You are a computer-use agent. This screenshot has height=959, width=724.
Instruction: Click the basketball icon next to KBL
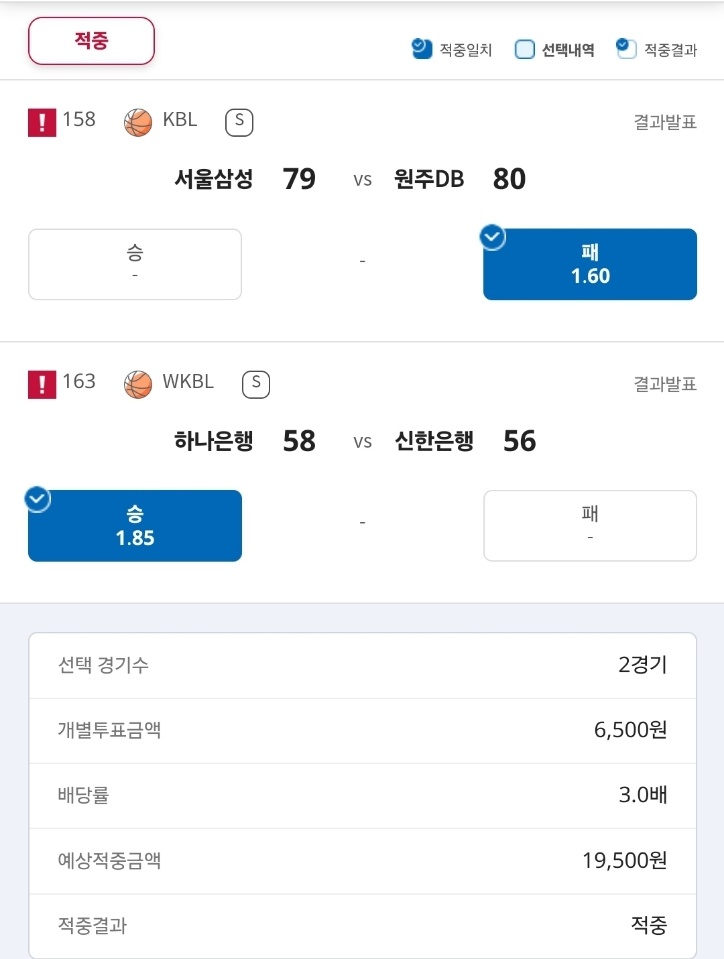coord(138,122)
